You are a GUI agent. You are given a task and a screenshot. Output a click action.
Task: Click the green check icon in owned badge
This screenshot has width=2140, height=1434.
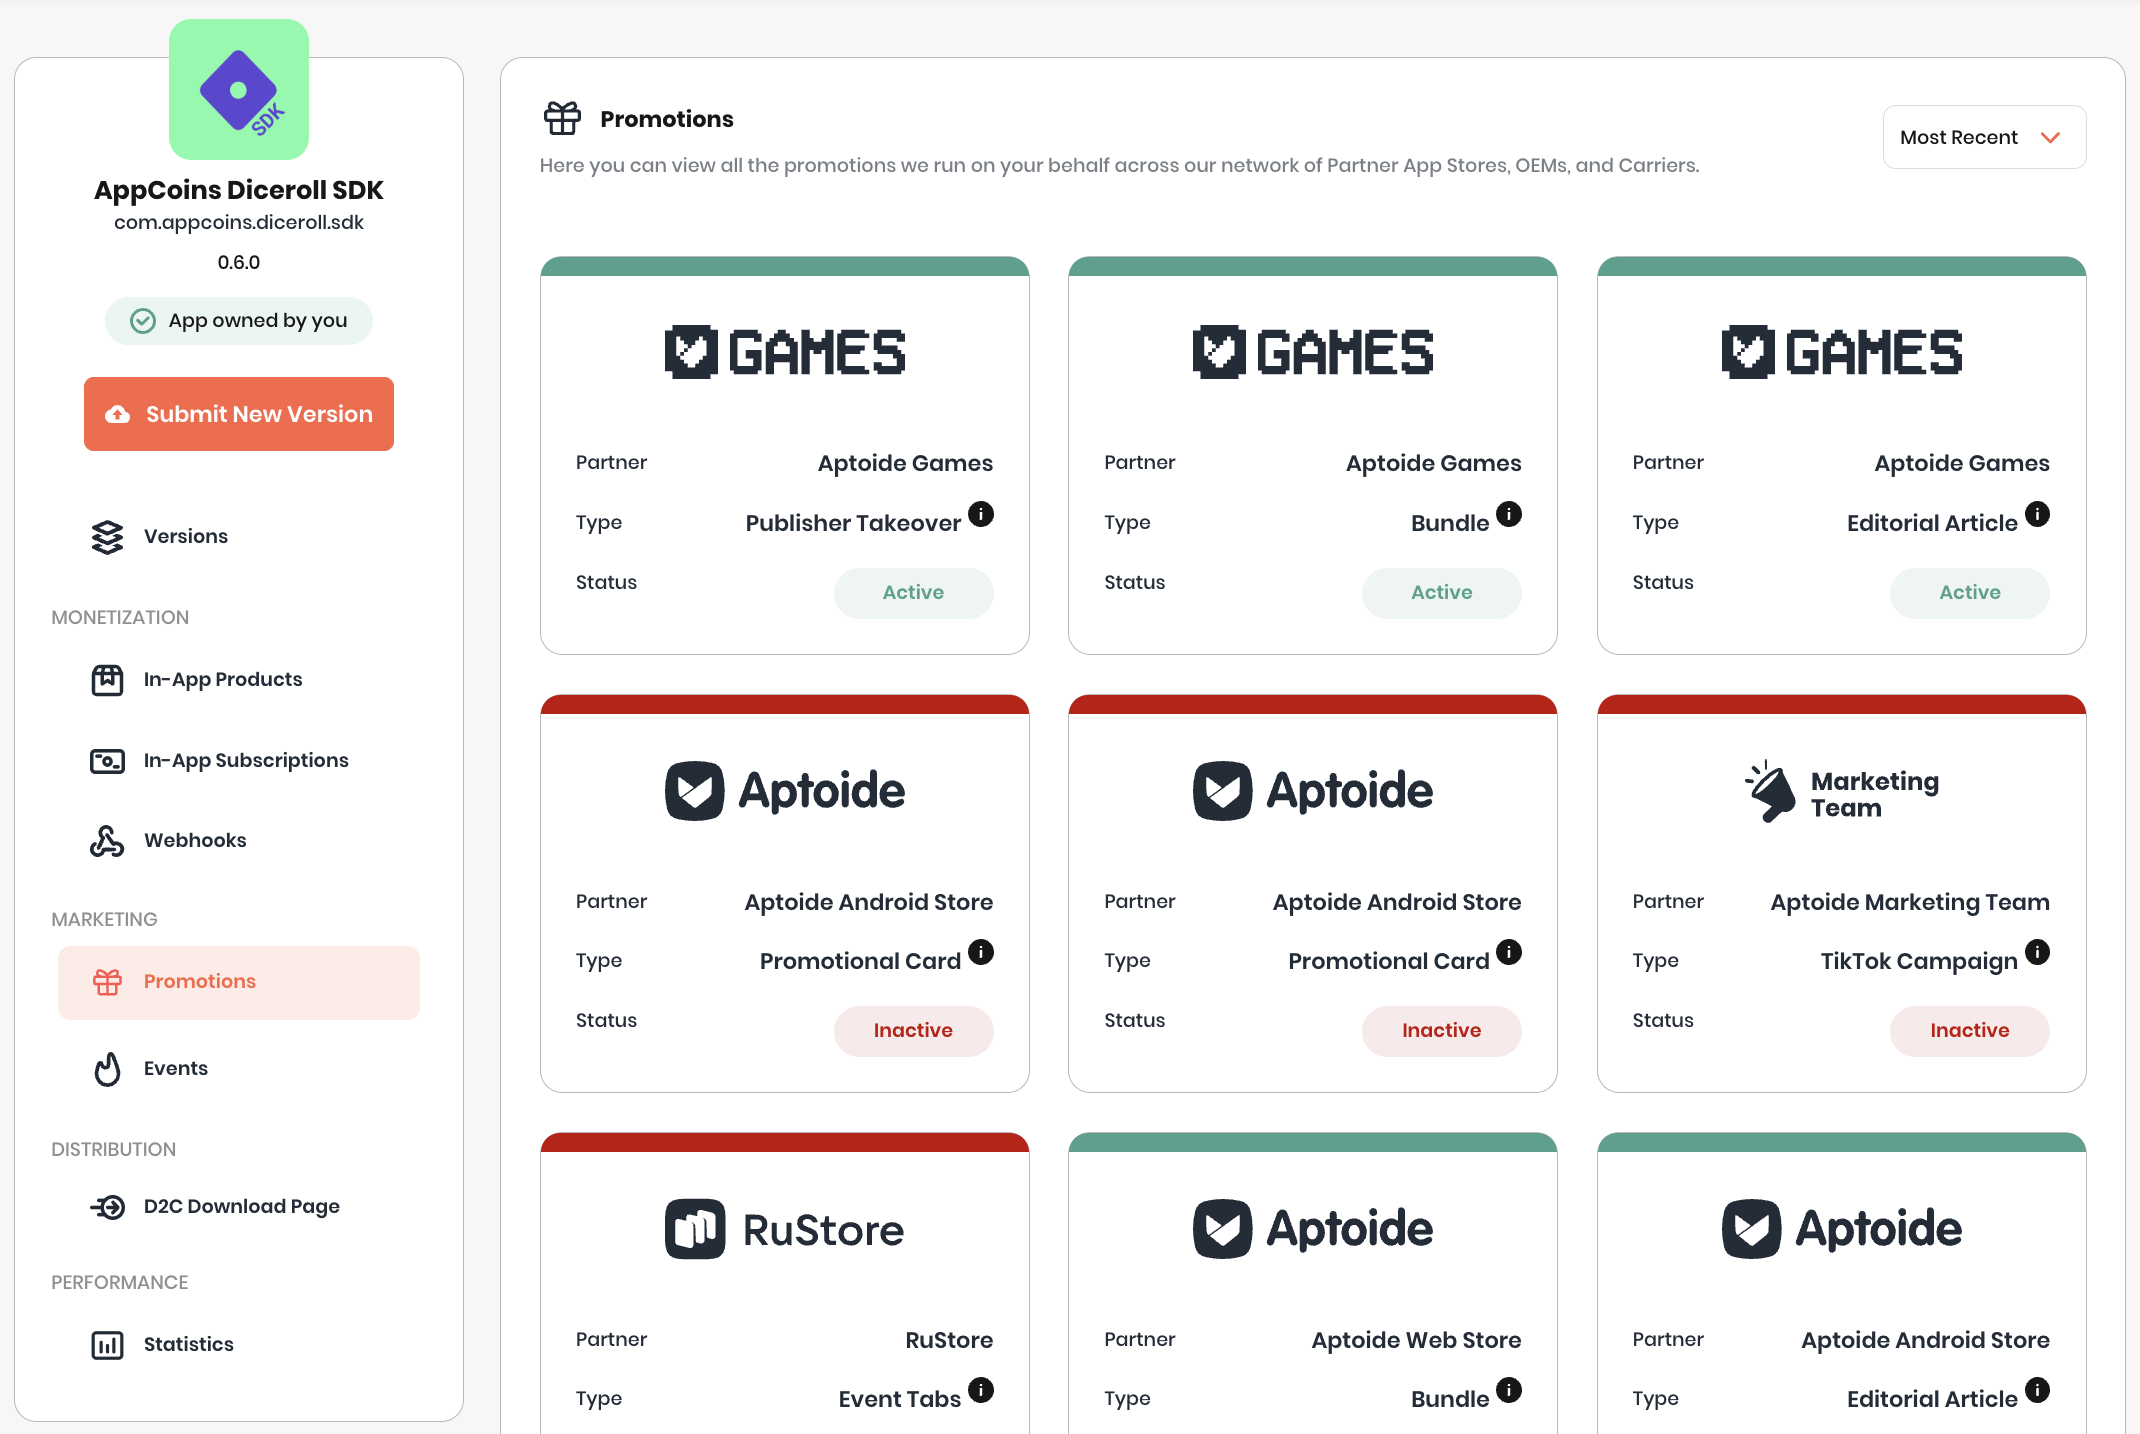143,321
